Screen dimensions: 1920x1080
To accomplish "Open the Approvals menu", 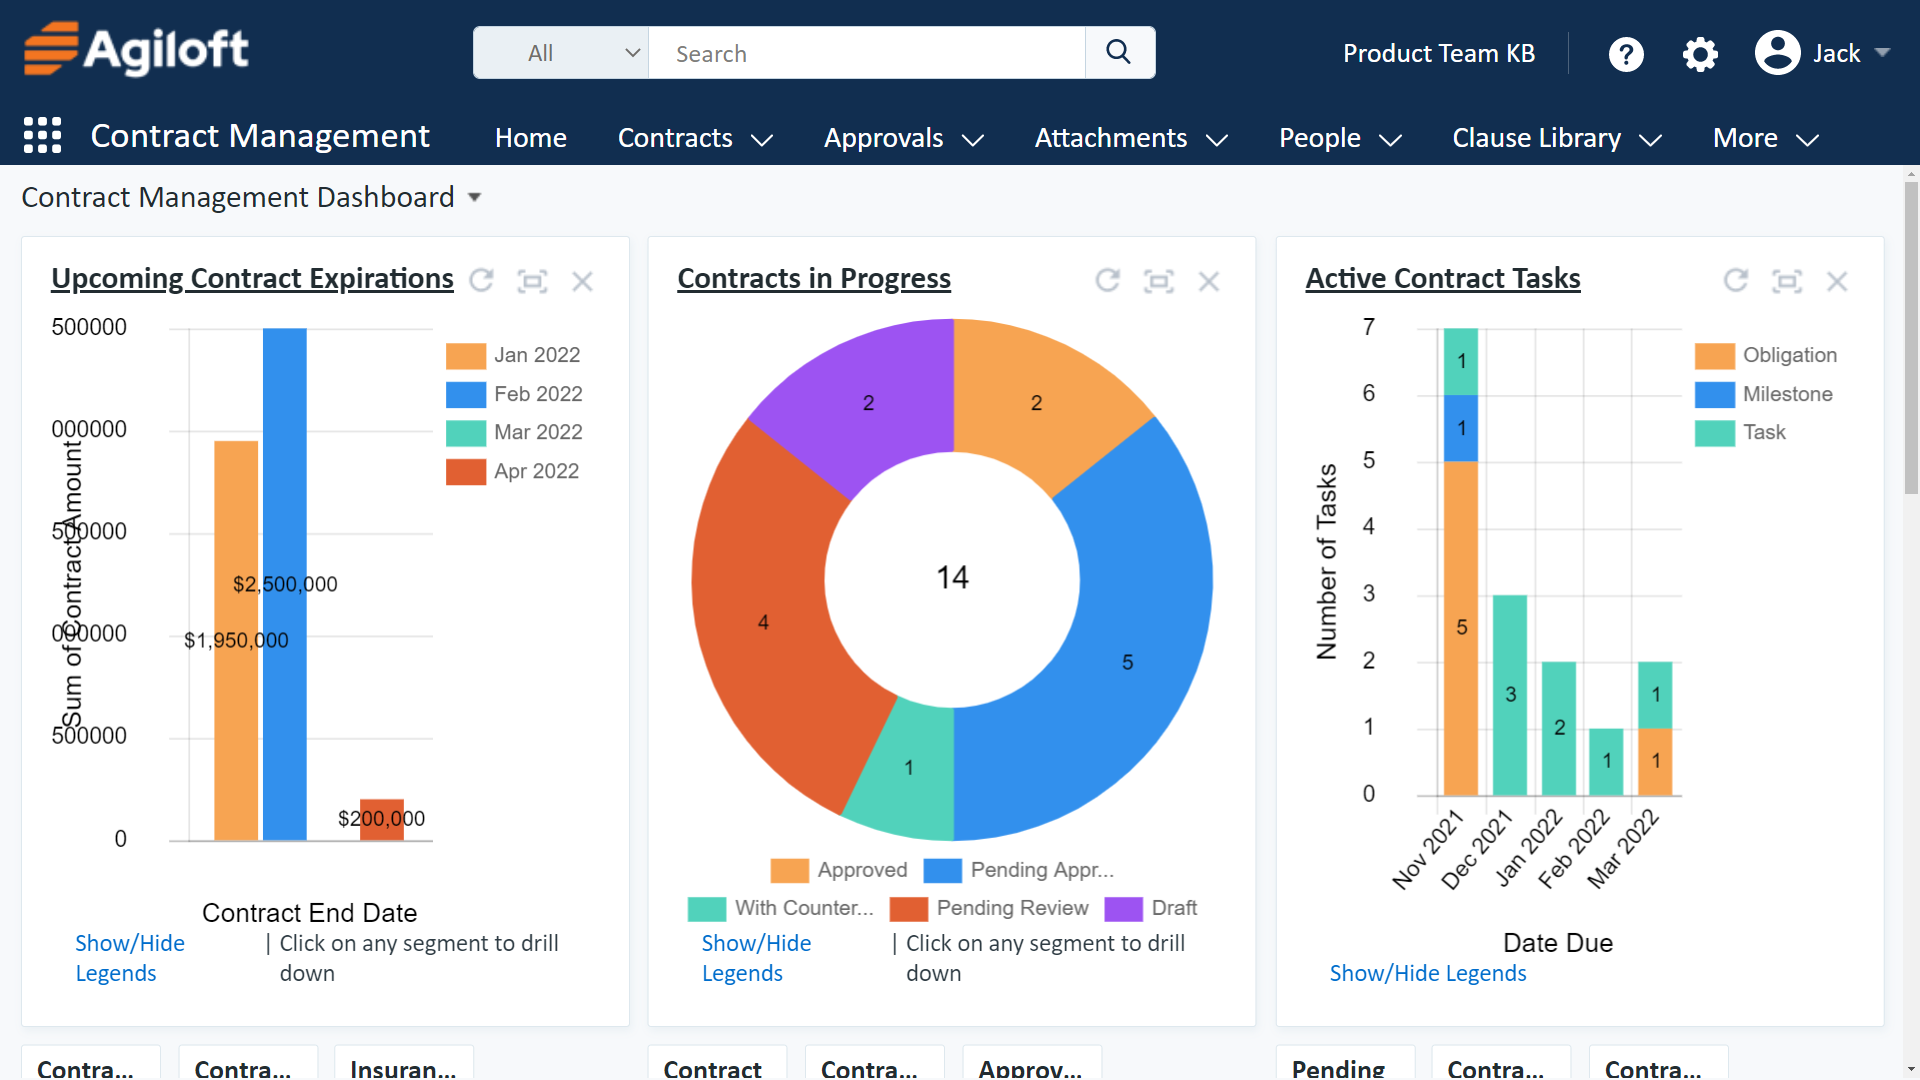I will [904, 138].
